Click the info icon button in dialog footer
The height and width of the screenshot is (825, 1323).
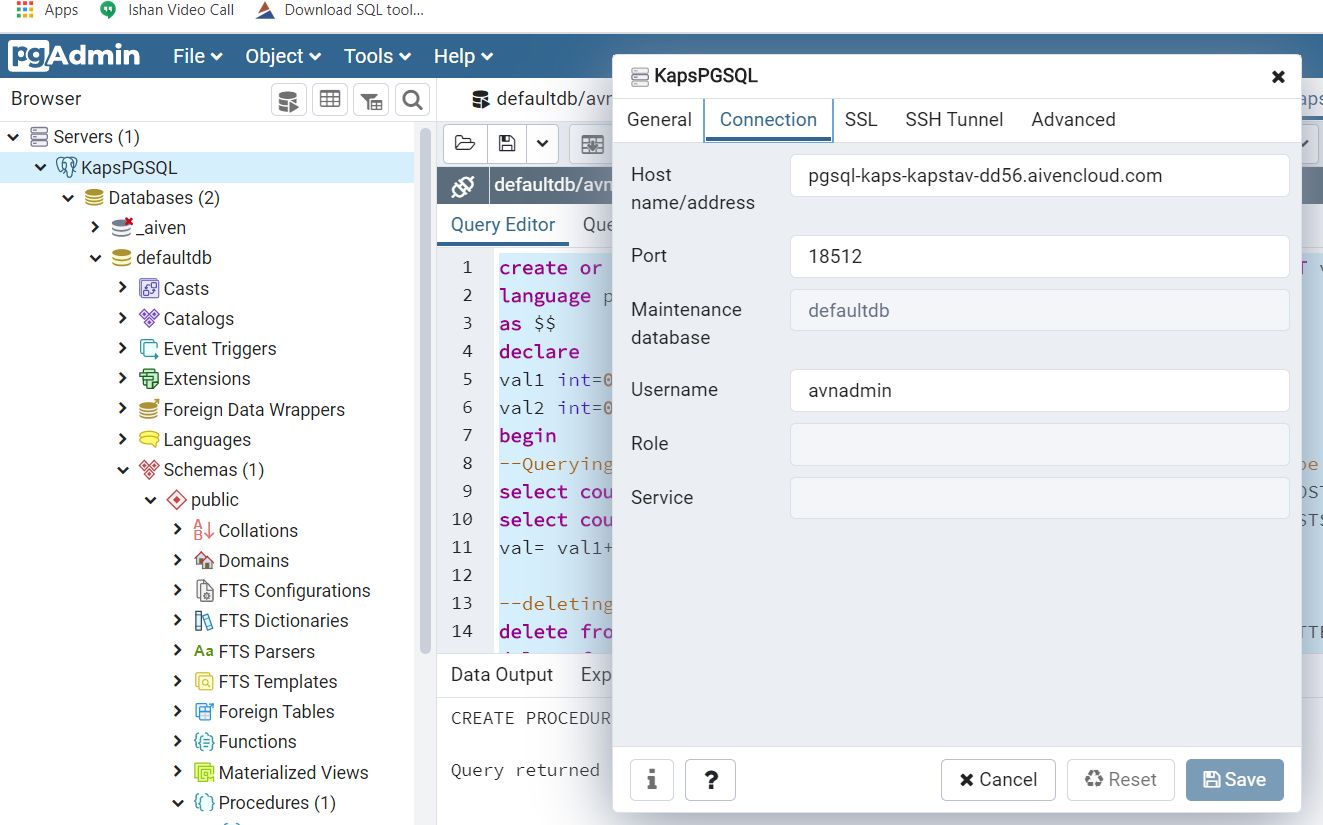coord(652,780)
